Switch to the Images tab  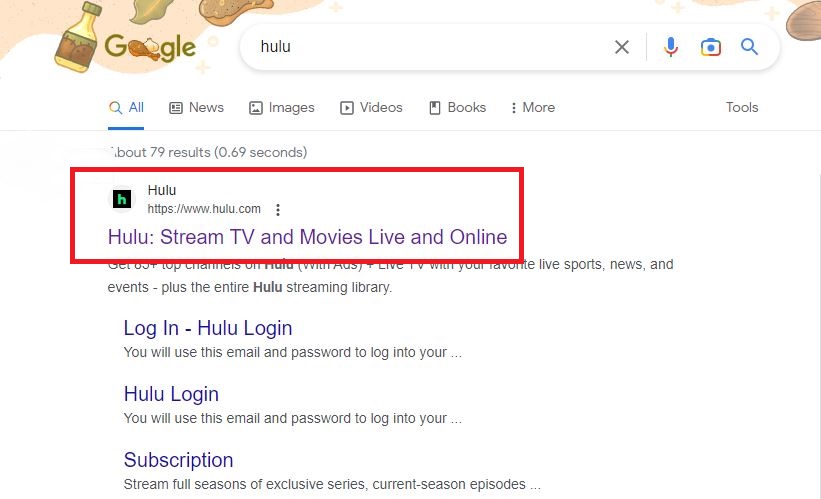tap(282, 107)
